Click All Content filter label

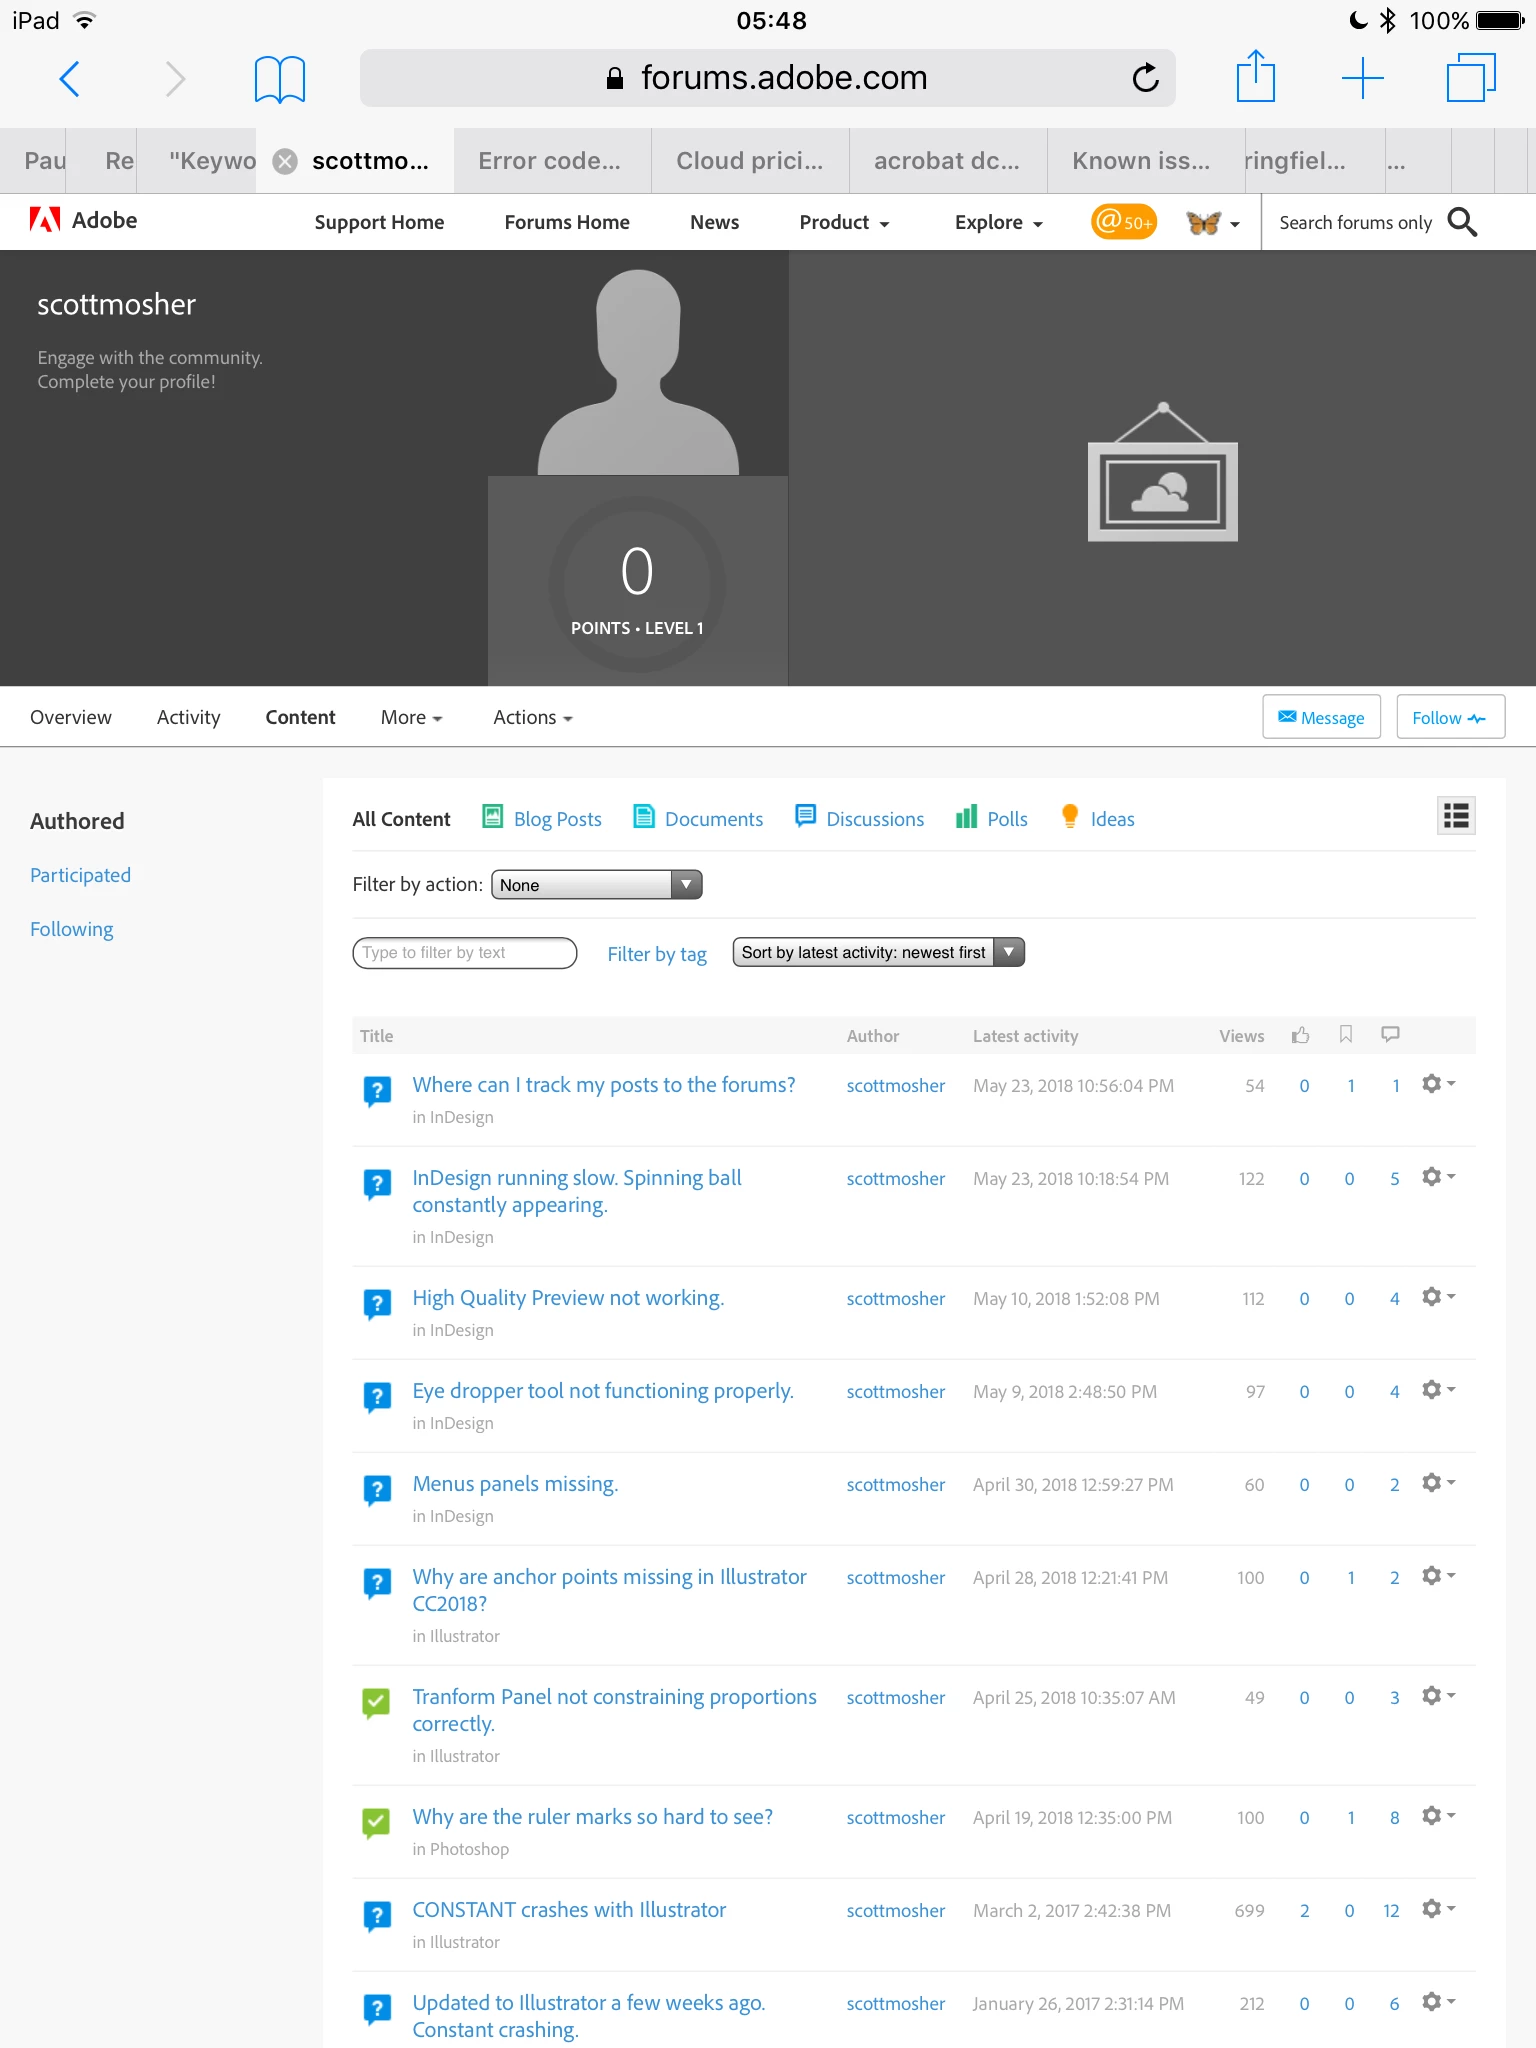401,818
